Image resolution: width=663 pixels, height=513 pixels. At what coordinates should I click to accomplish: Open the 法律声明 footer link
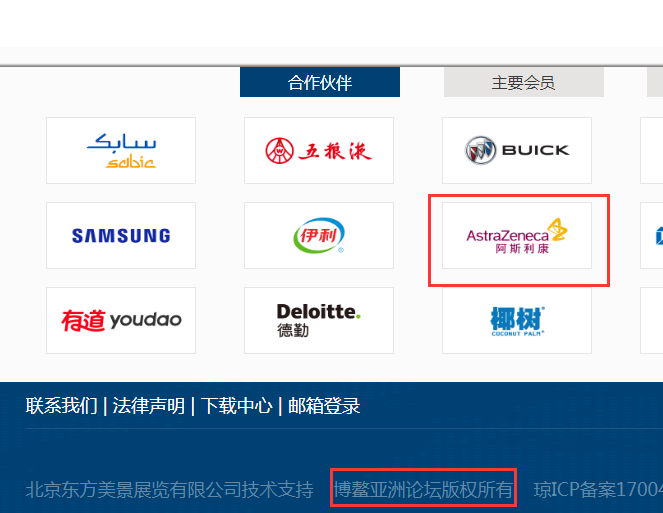coord(148,406)
